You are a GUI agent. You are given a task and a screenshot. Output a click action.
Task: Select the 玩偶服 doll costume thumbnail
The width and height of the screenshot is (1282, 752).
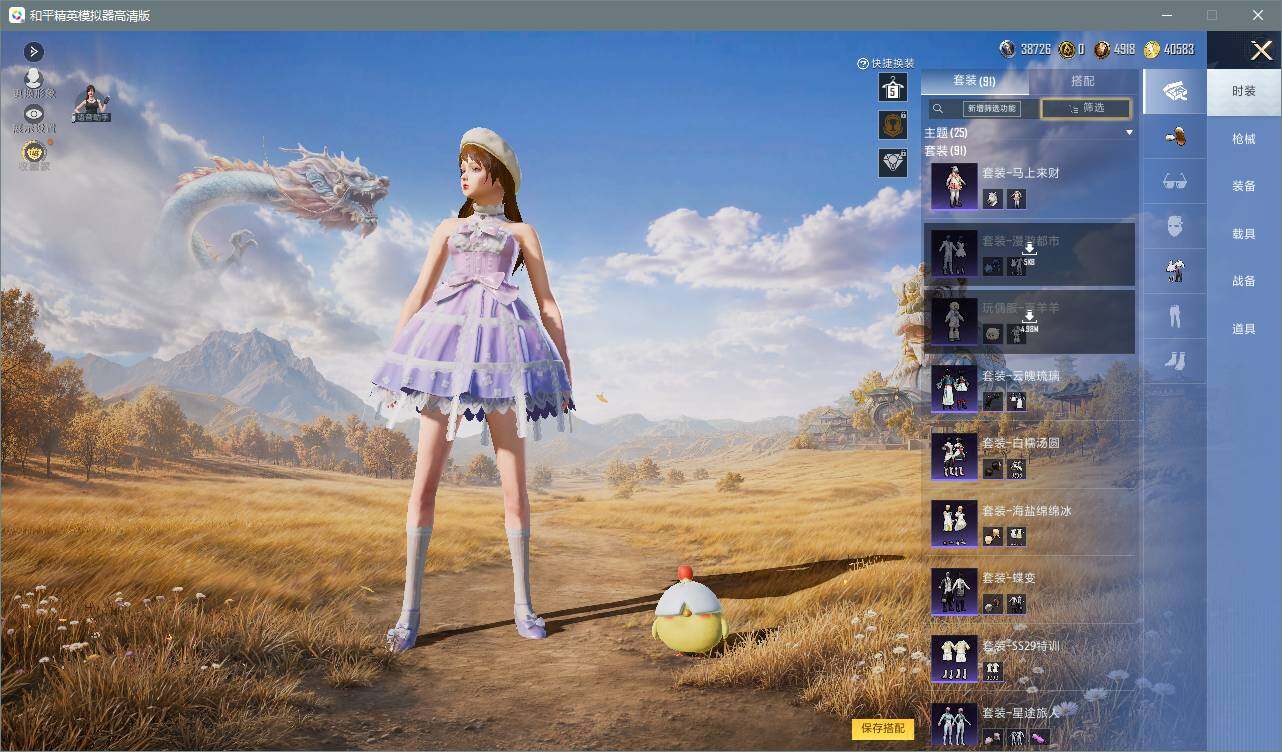954,321
